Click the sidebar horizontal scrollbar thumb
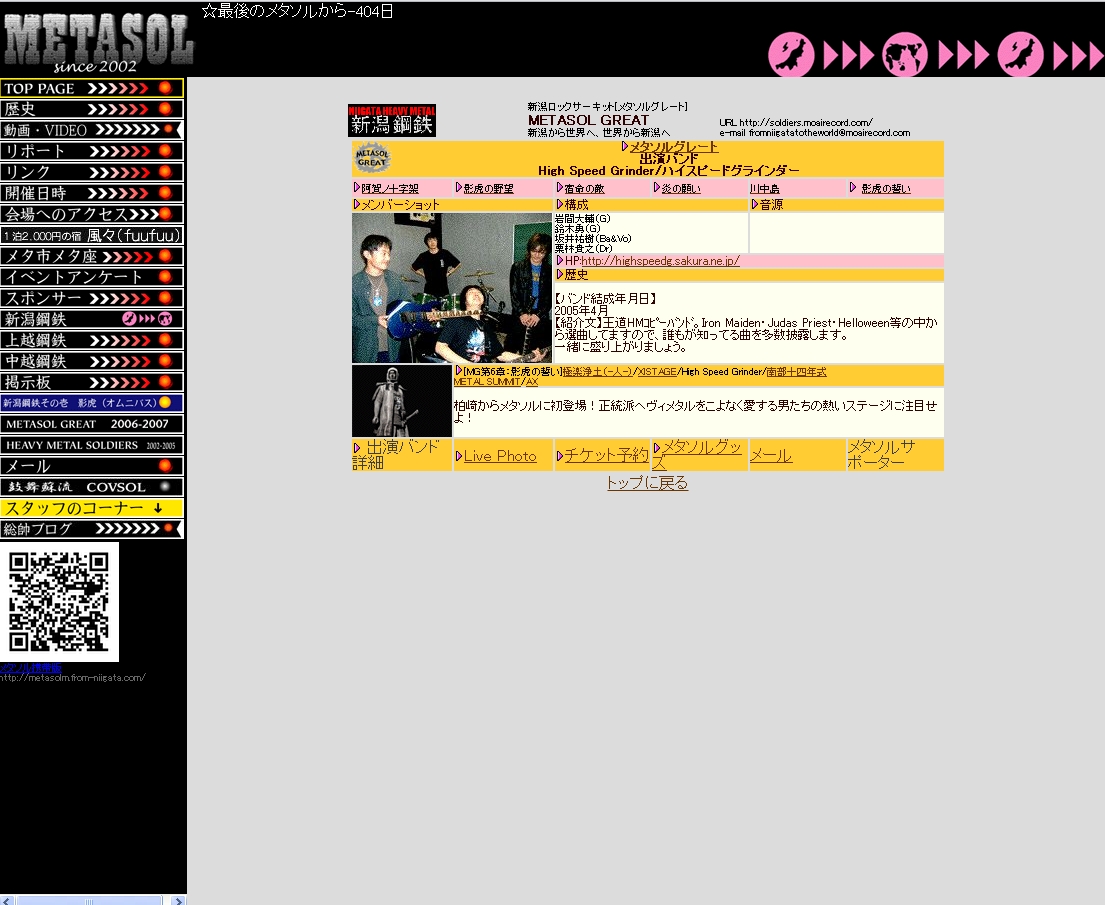 pyautogui.click(x=89, y=900)
